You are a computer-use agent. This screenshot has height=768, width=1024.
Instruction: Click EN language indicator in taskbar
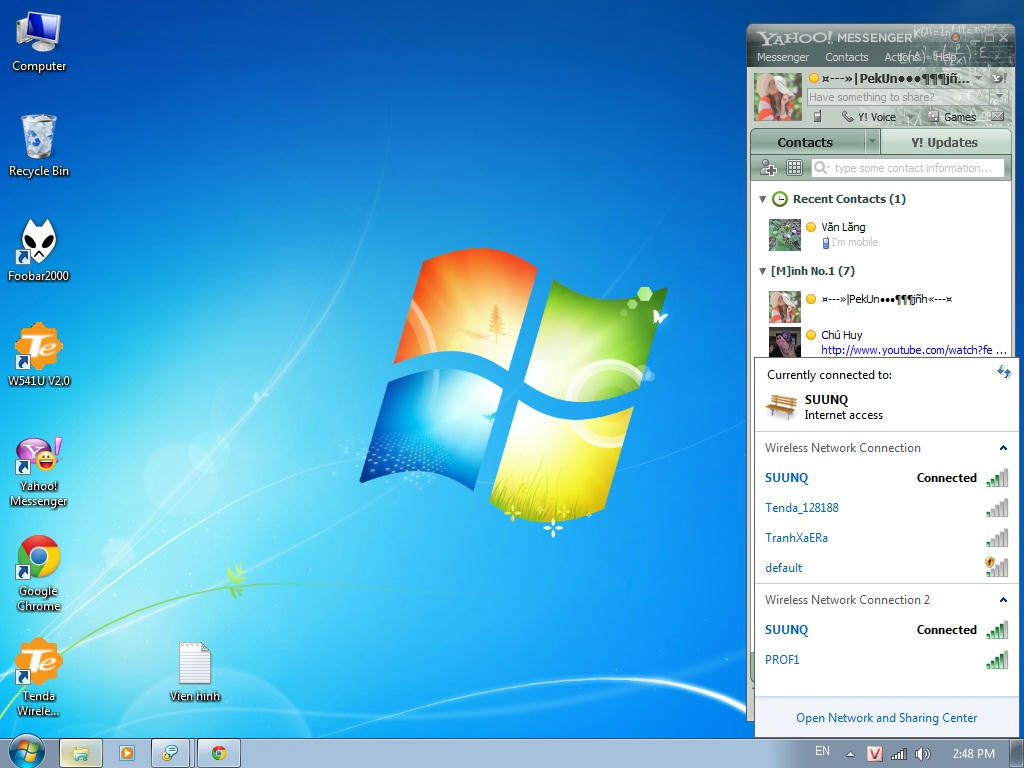pyautogui.click(x=822, y=752)
